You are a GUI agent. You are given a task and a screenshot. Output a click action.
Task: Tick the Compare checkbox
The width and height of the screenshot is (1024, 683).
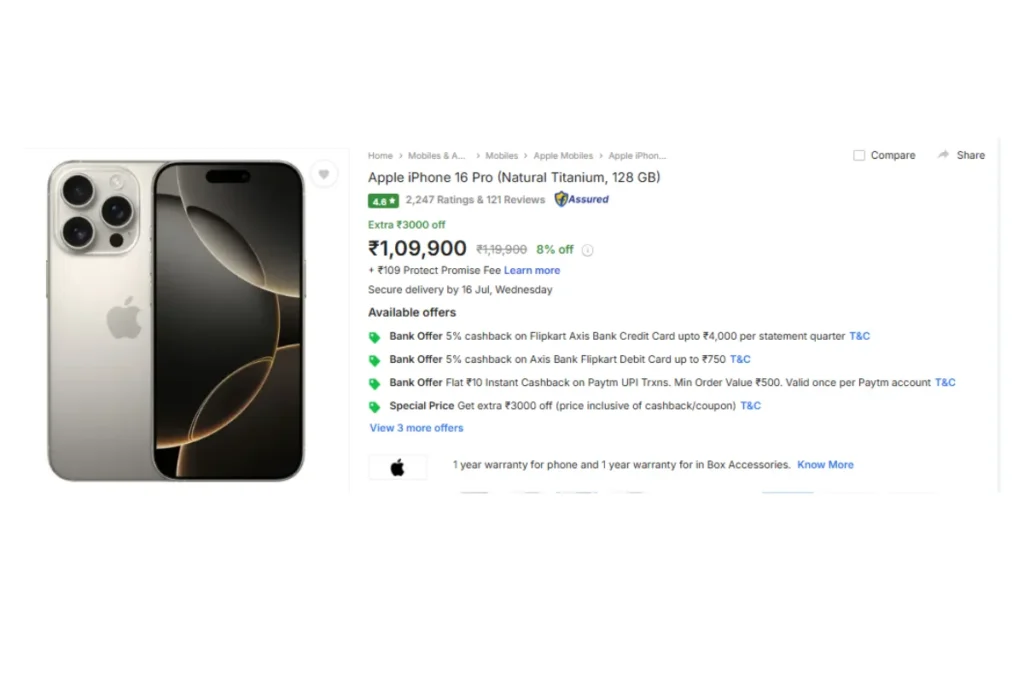click(859, 155)
